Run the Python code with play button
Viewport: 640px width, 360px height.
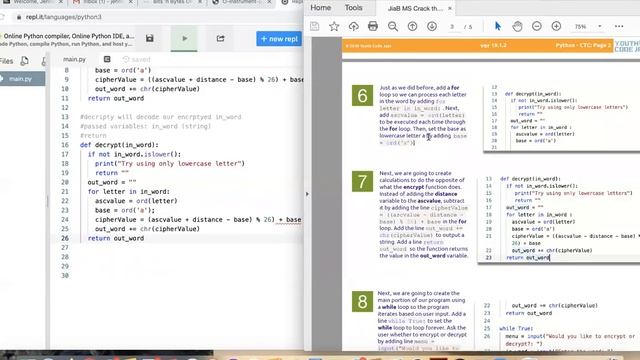pos(184,38)
